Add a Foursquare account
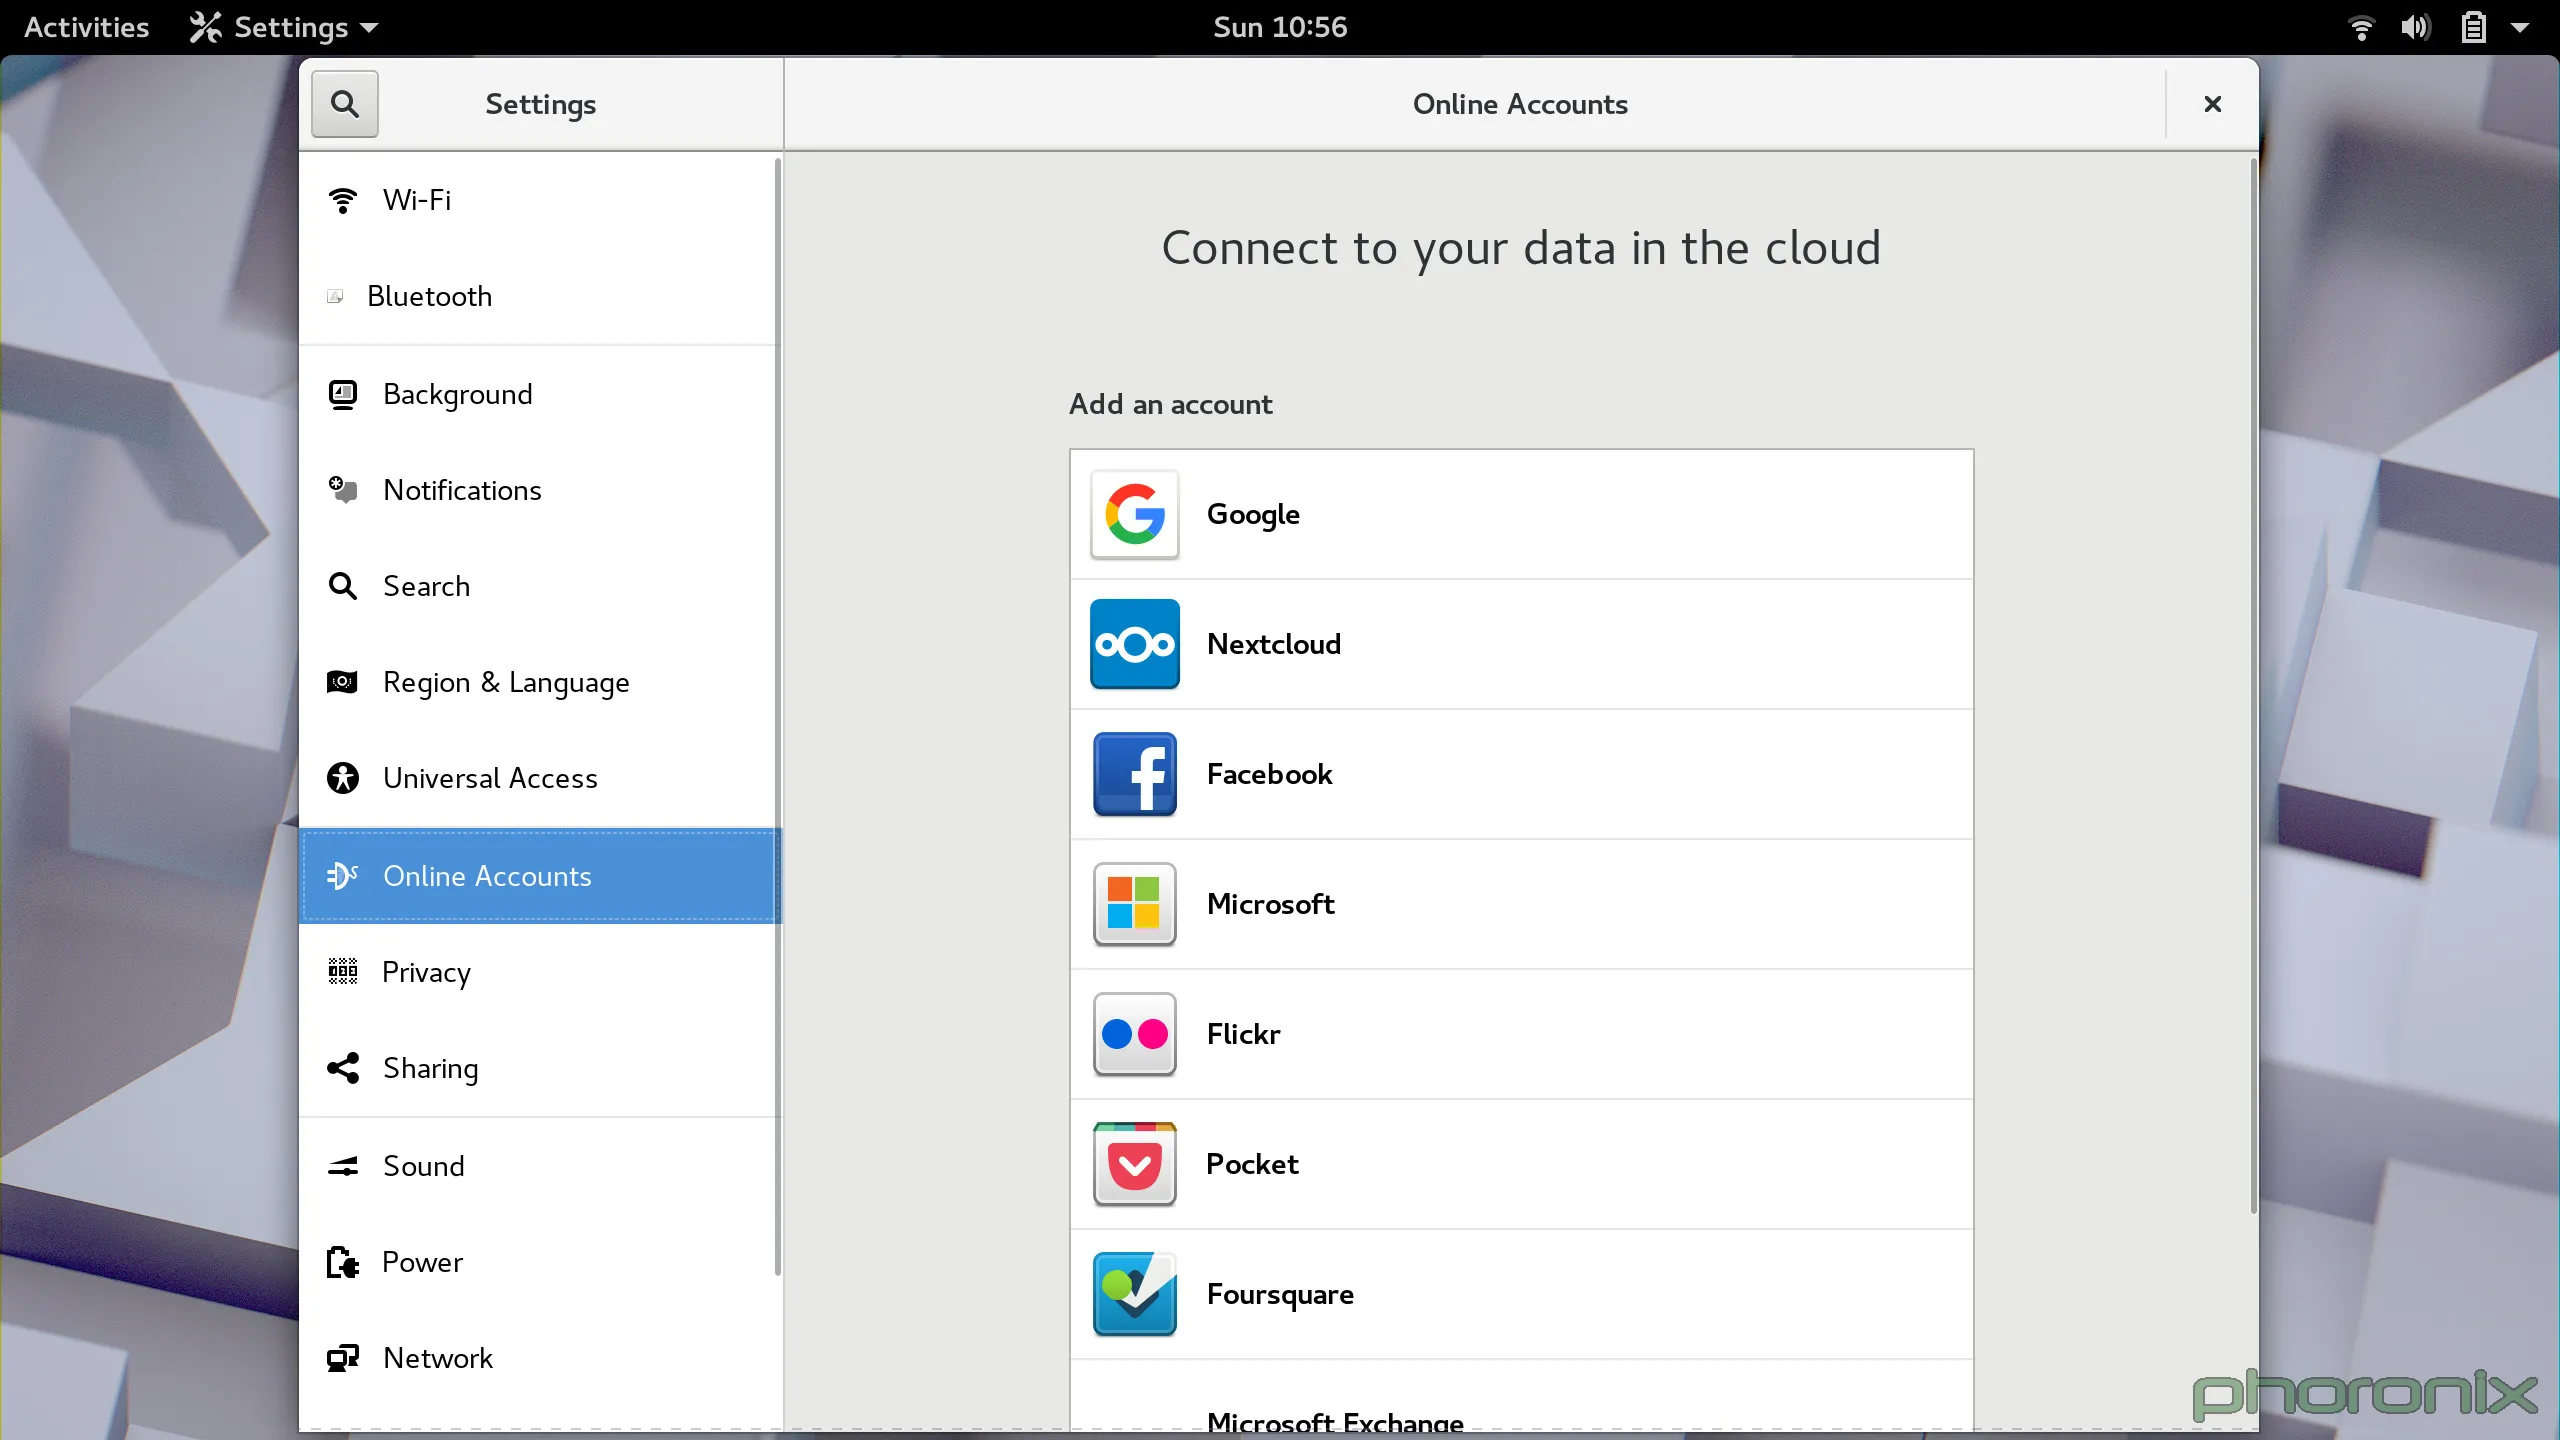Image resolution: width=2560 pixels, height=1440 pixels. click(x=1521, y=1294)
